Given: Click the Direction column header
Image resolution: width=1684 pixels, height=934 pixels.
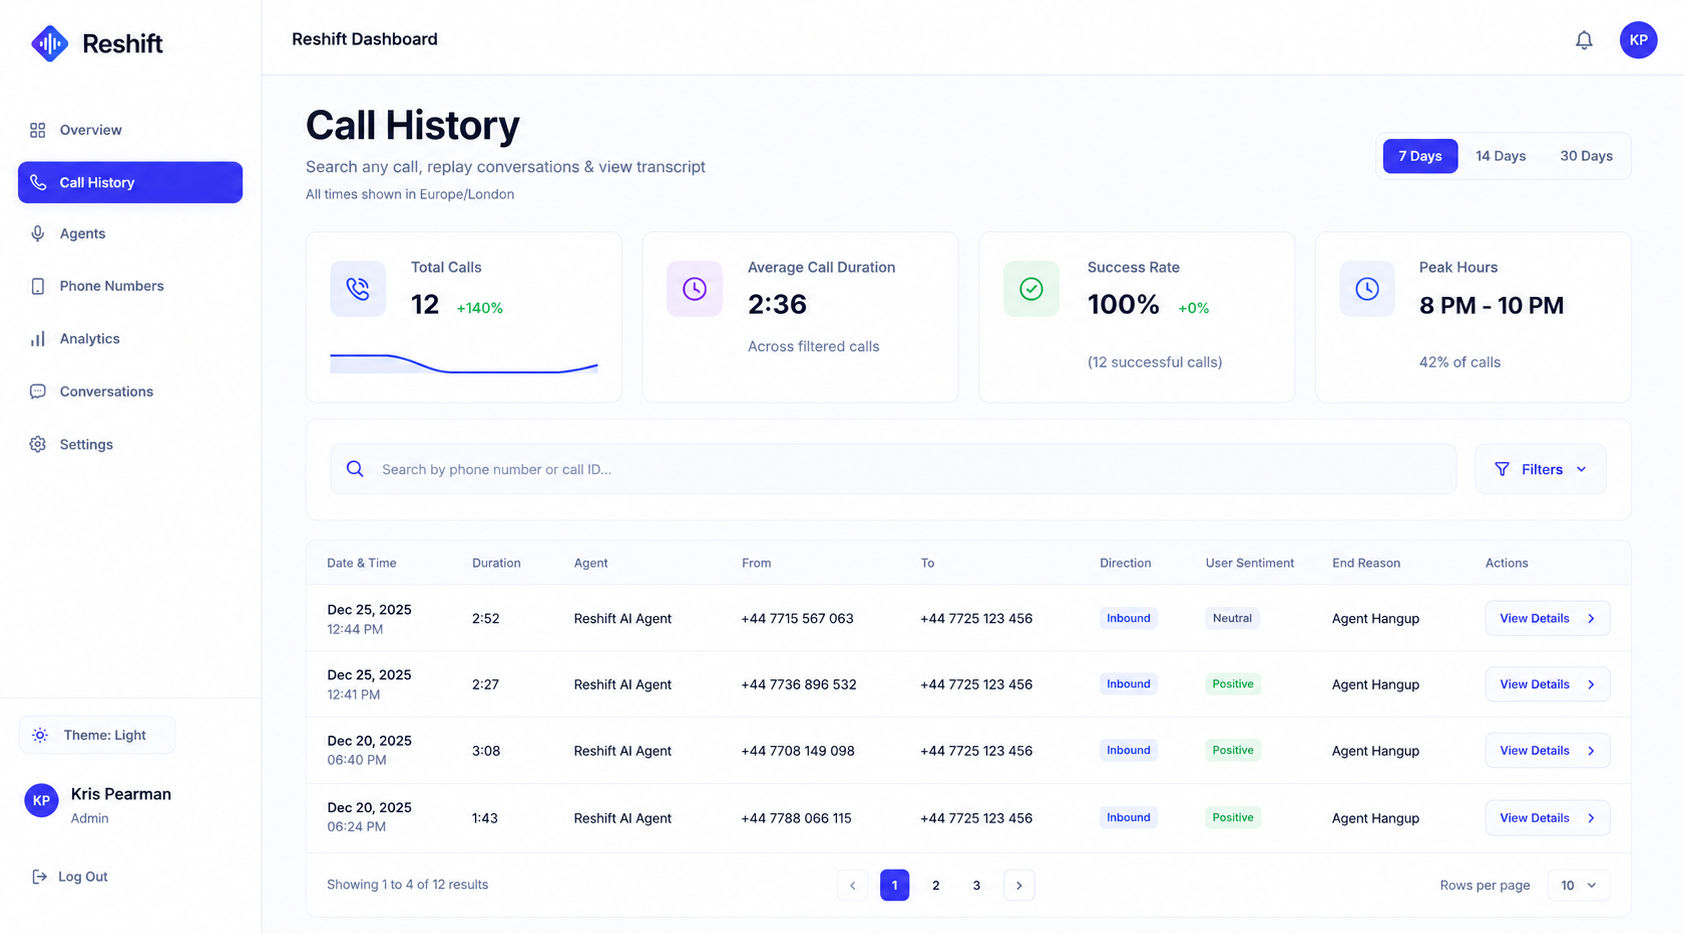Looking at the screenshot, I should (1125, 563).
